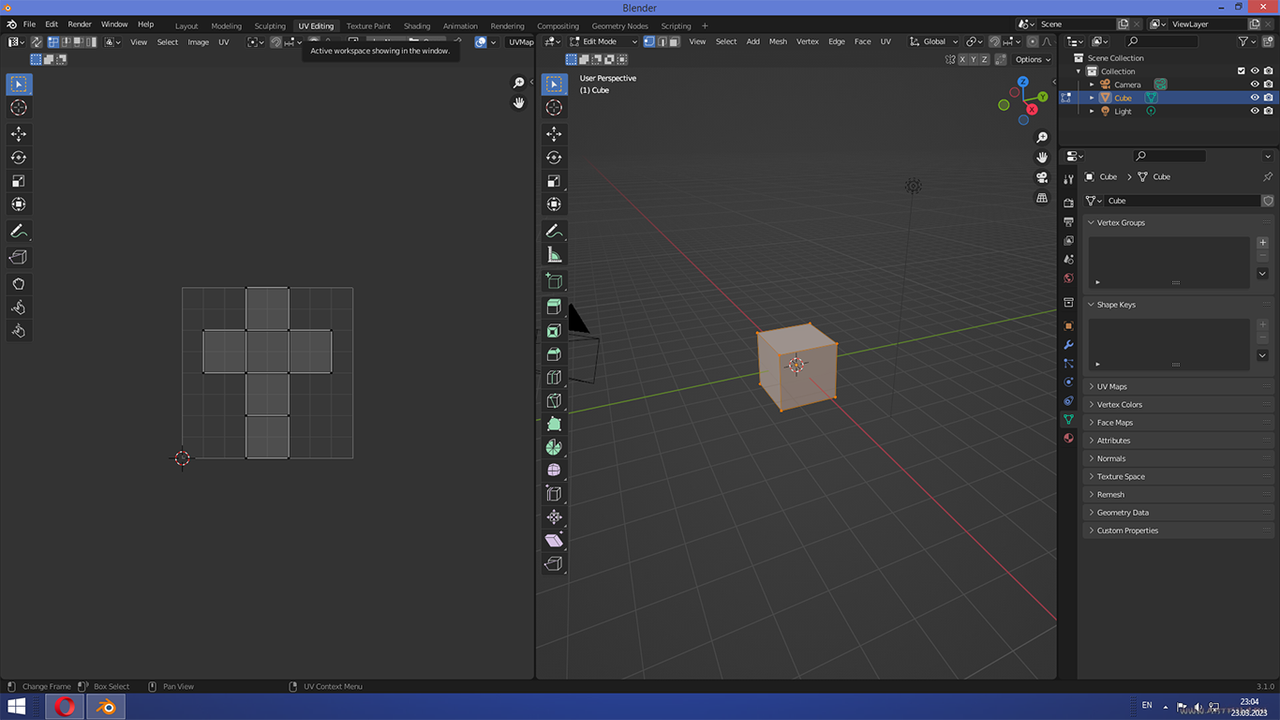Select the Spin tool
Image resolution: width=1280 pixels, height=720 pixels.
click(x=554, y=447)
